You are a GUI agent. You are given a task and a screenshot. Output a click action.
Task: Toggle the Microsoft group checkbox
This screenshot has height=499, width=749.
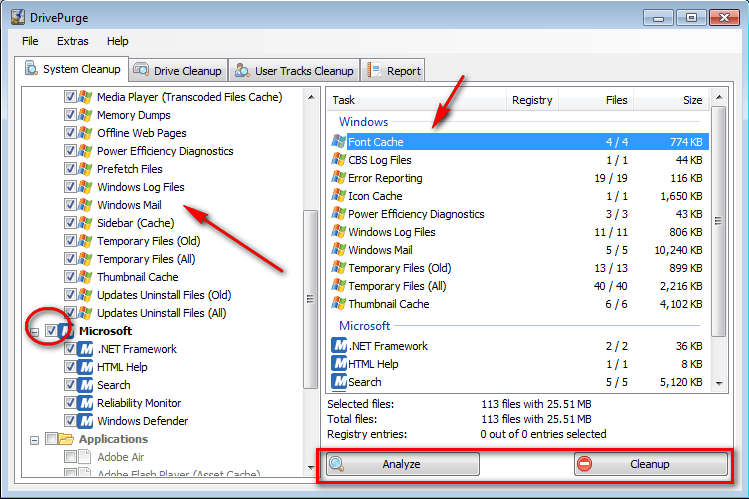tap(51, 330)
